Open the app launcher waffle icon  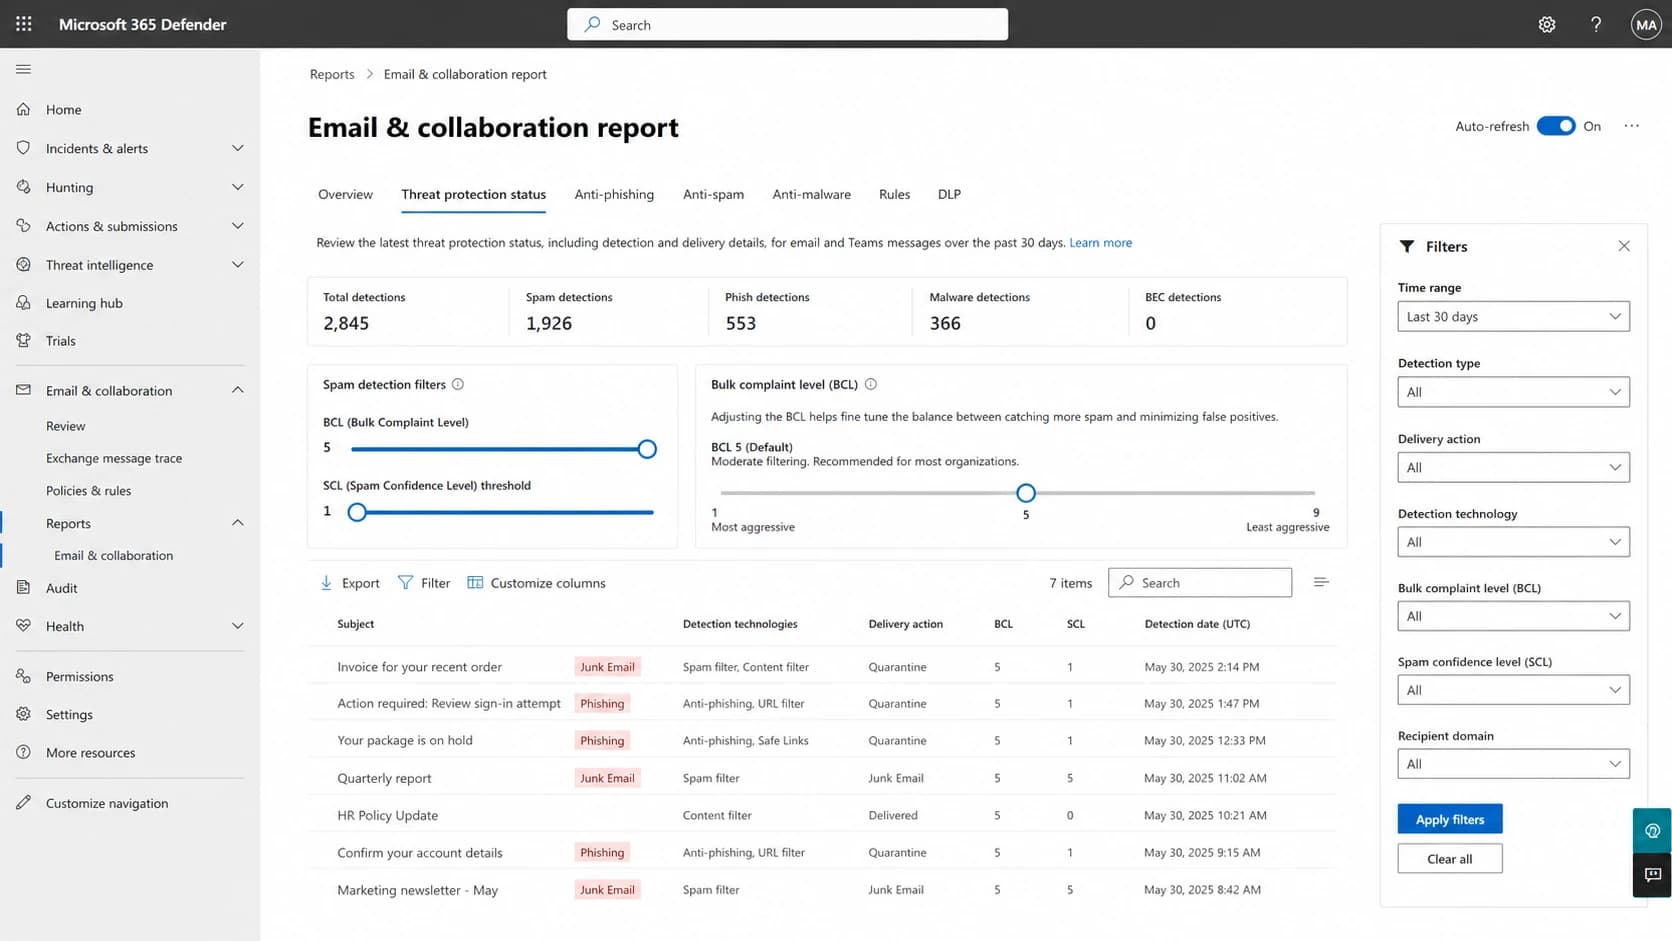[24, 24]
